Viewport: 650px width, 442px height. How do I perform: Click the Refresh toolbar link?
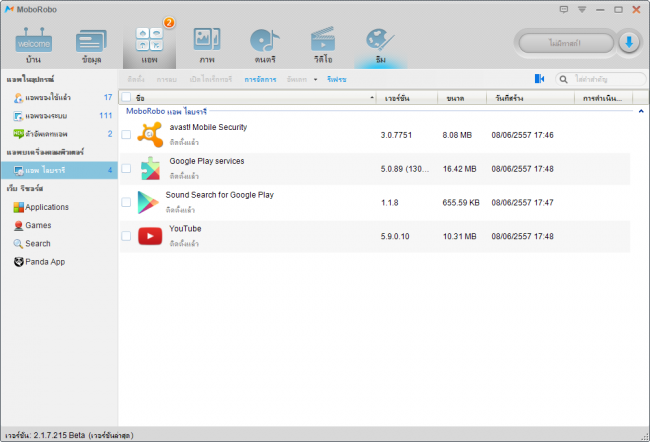pos(337,80)
